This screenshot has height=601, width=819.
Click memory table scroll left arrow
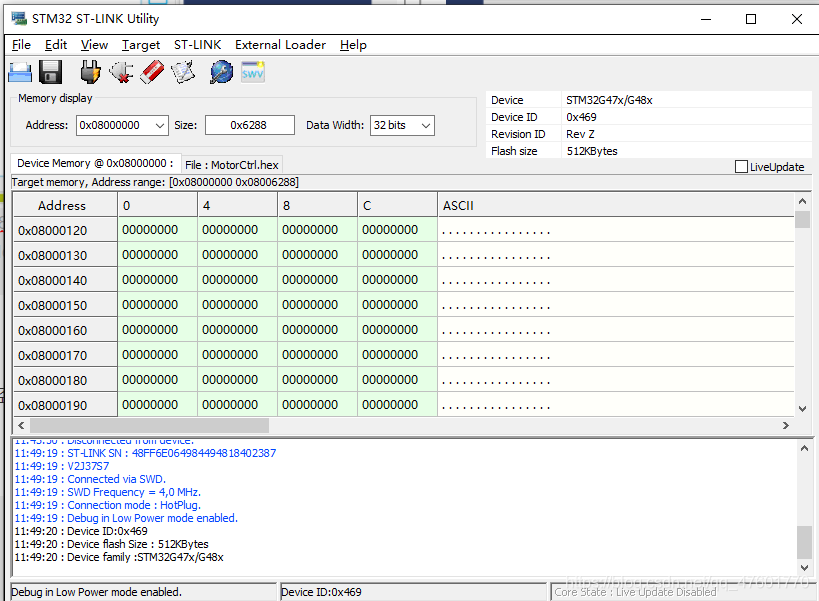pyautogui.click(x=21, y=426)
